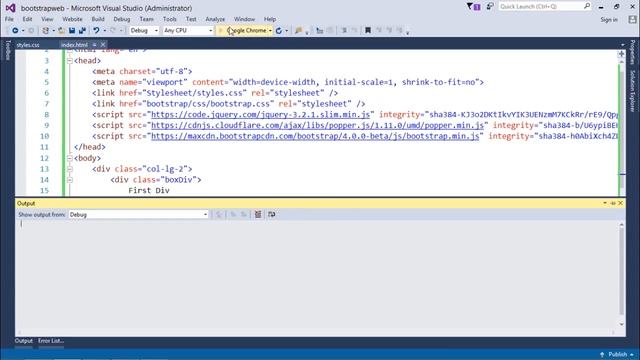Click the account avatar icon
640x360 pixels.
pyautogui.click(x=632, y=19)
